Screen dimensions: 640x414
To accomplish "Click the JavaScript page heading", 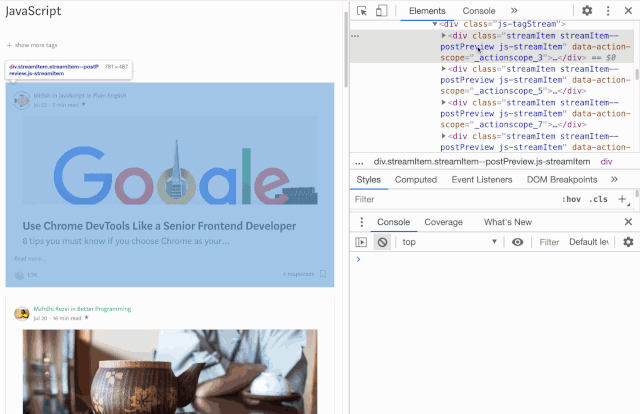I will tap(33, 11).
